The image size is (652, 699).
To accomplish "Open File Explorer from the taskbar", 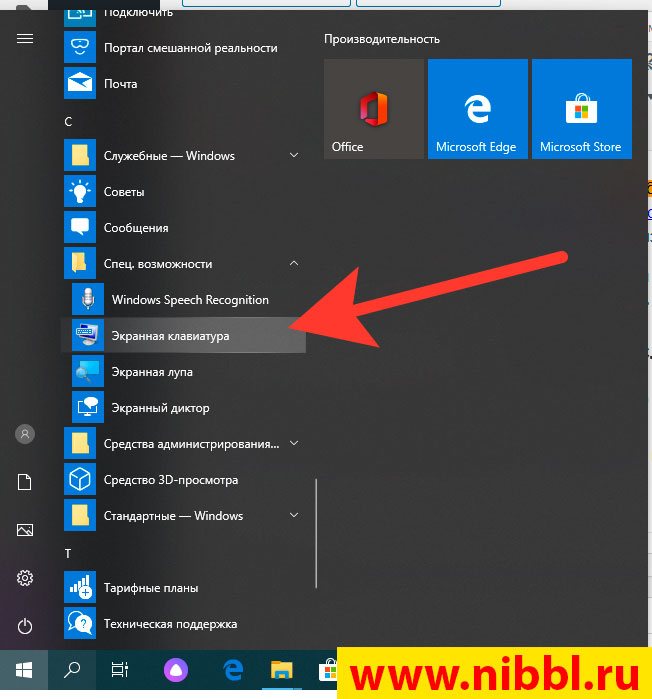I will [x=281, y=670].
